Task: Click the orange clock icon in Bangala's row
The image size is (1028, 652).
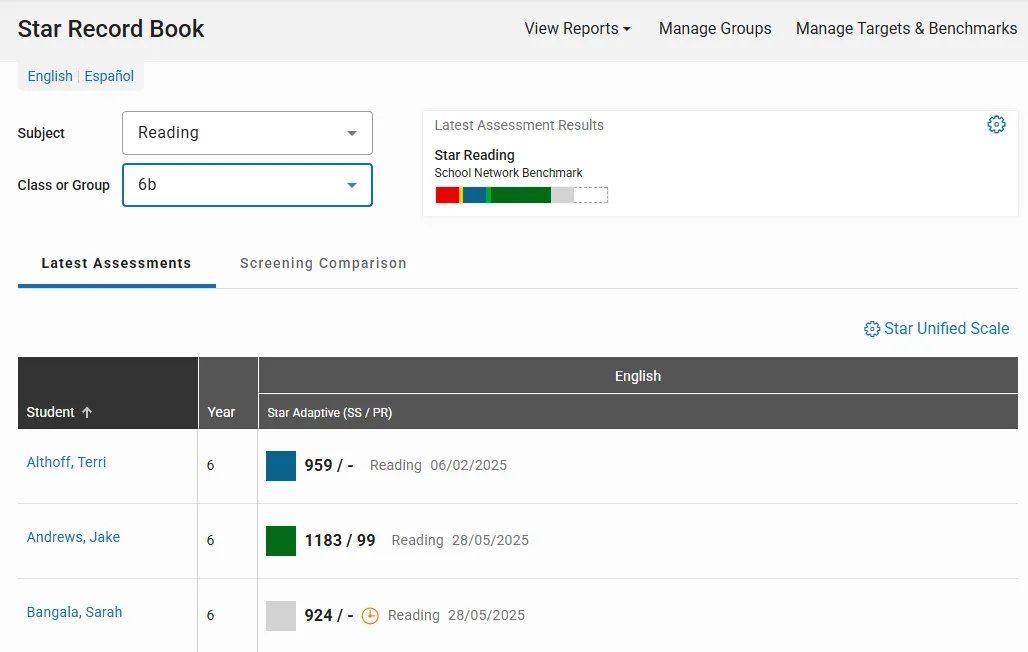Action: [x=370, y=615]
